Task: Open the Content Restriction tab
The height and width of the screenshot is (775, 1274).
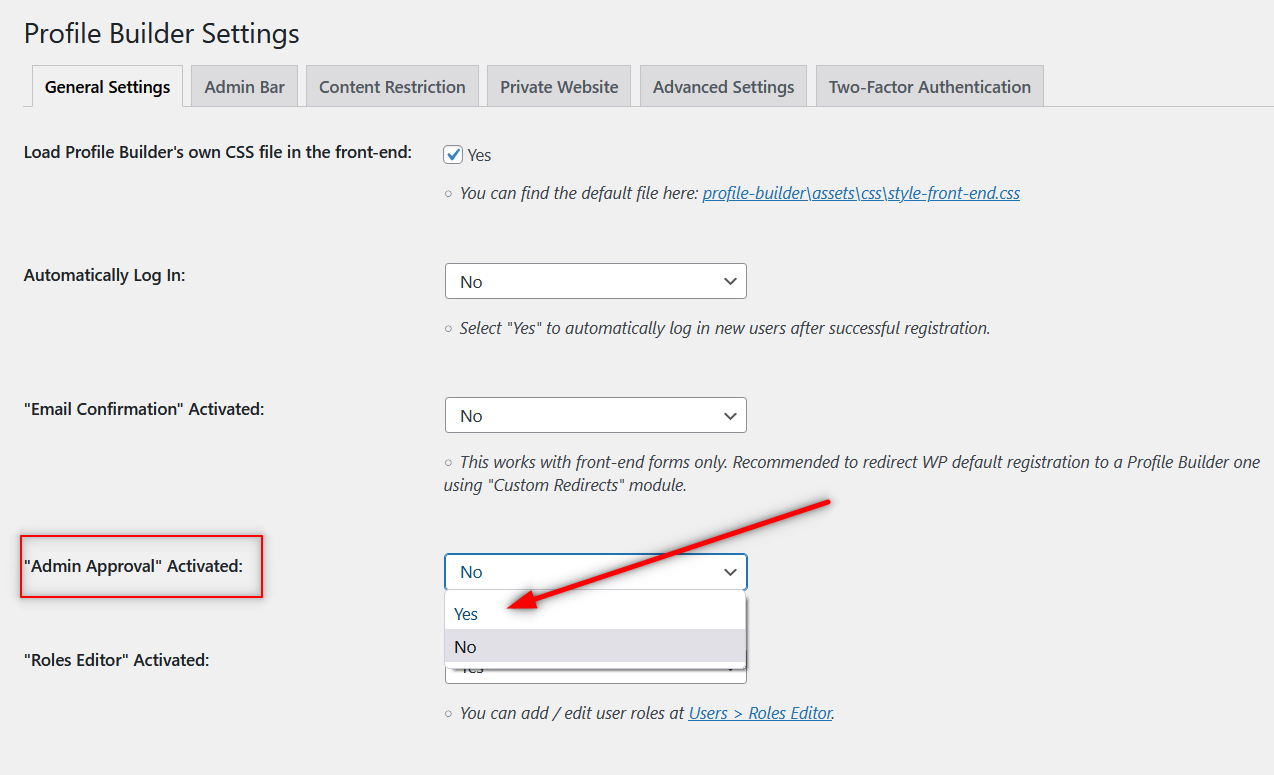Action: [x=392, y=87]
